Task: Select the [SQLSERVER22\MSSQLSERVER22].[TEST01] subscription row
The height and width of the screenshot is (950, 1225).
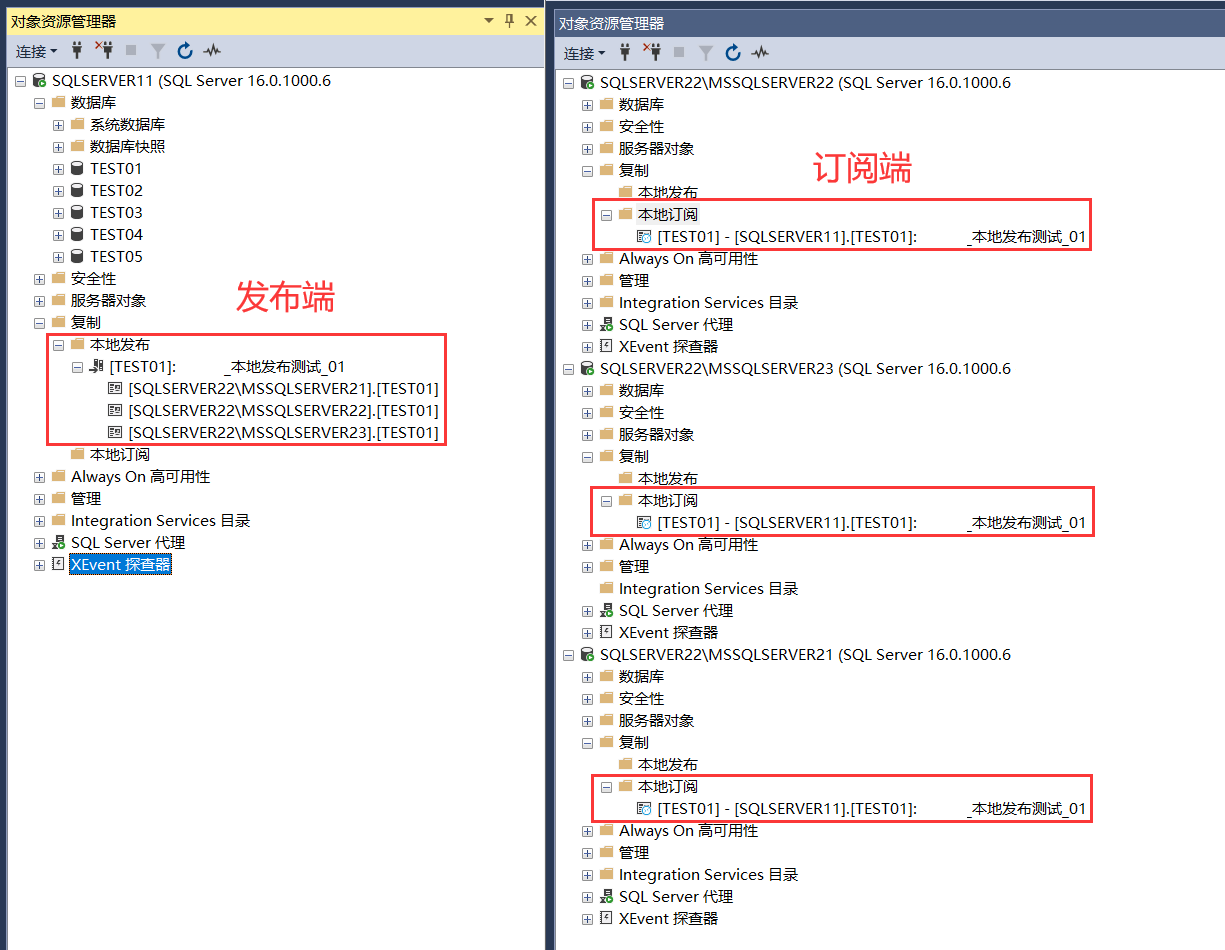Action: tap(283, 411)
